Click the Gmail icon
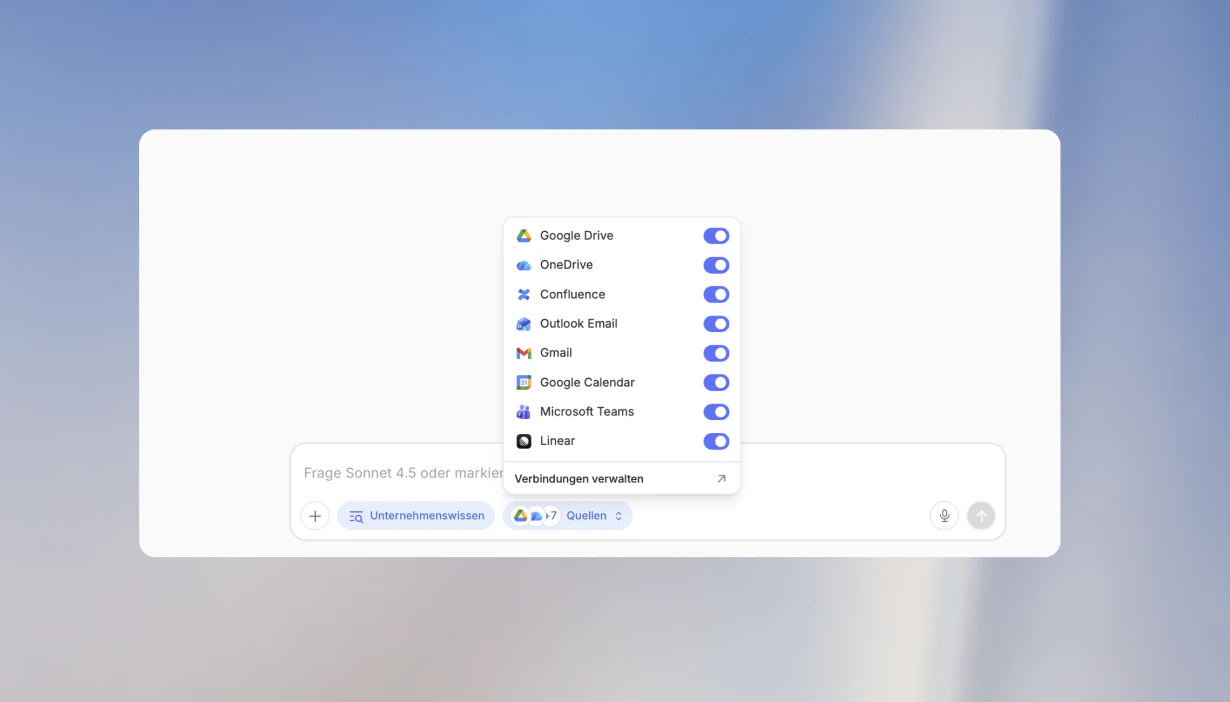This screenshot has height=702, width=1230. click(523, 353)
